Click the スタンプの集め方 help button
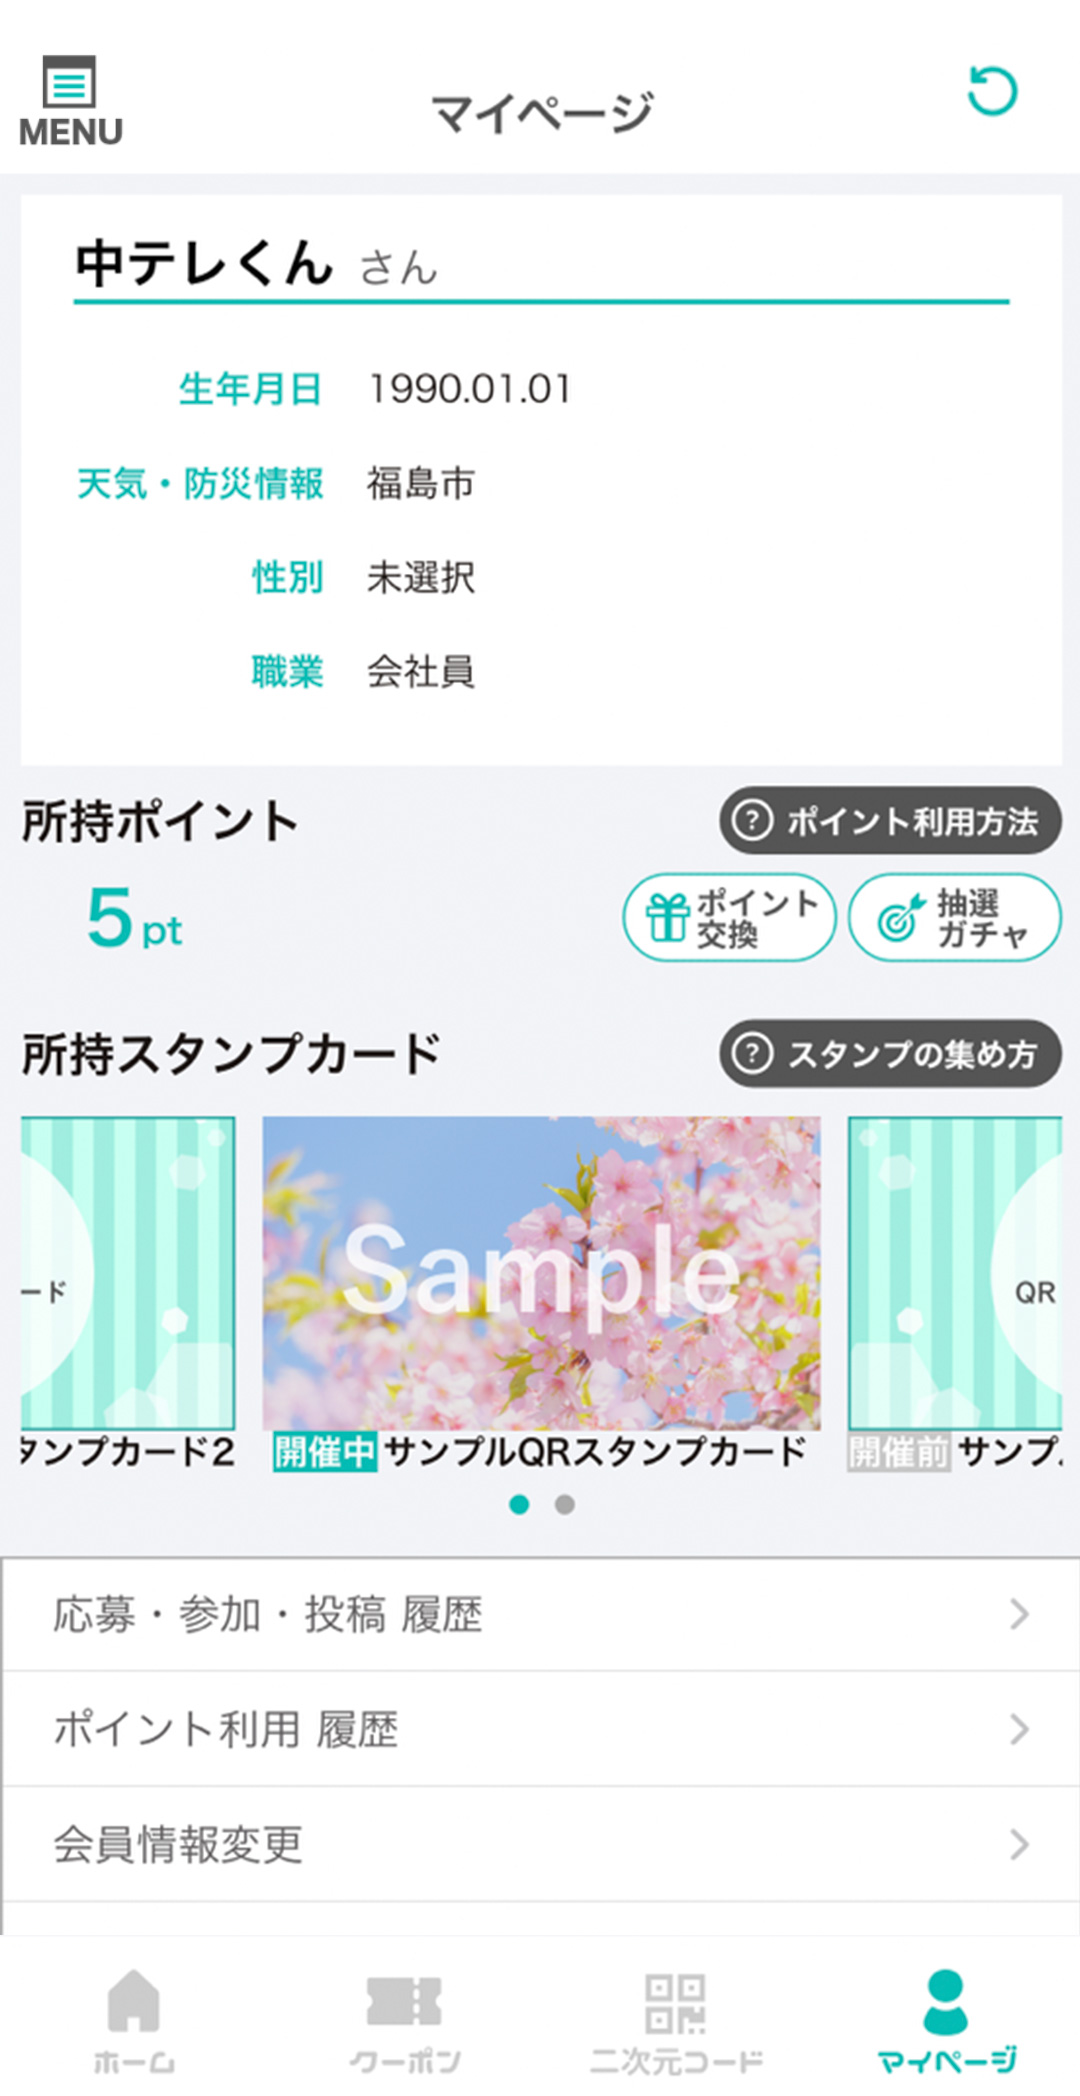Image resolution: width=1080 pixels, height=2096 pixels. click(890, 1053)
